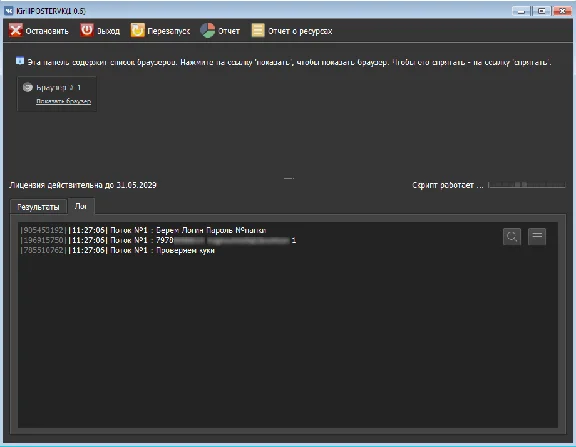Click the red X Остановить icon
This screenshot has width=576, height=447.
coord(16,30)
